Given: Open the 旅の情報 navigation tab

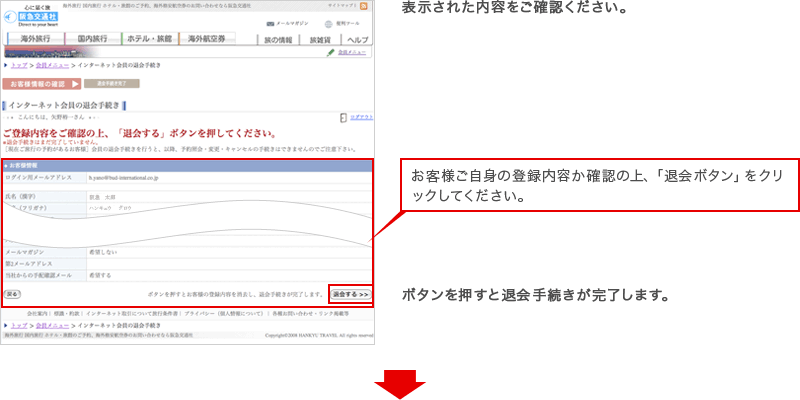Looking at the screenshot, I should [278, 40].
